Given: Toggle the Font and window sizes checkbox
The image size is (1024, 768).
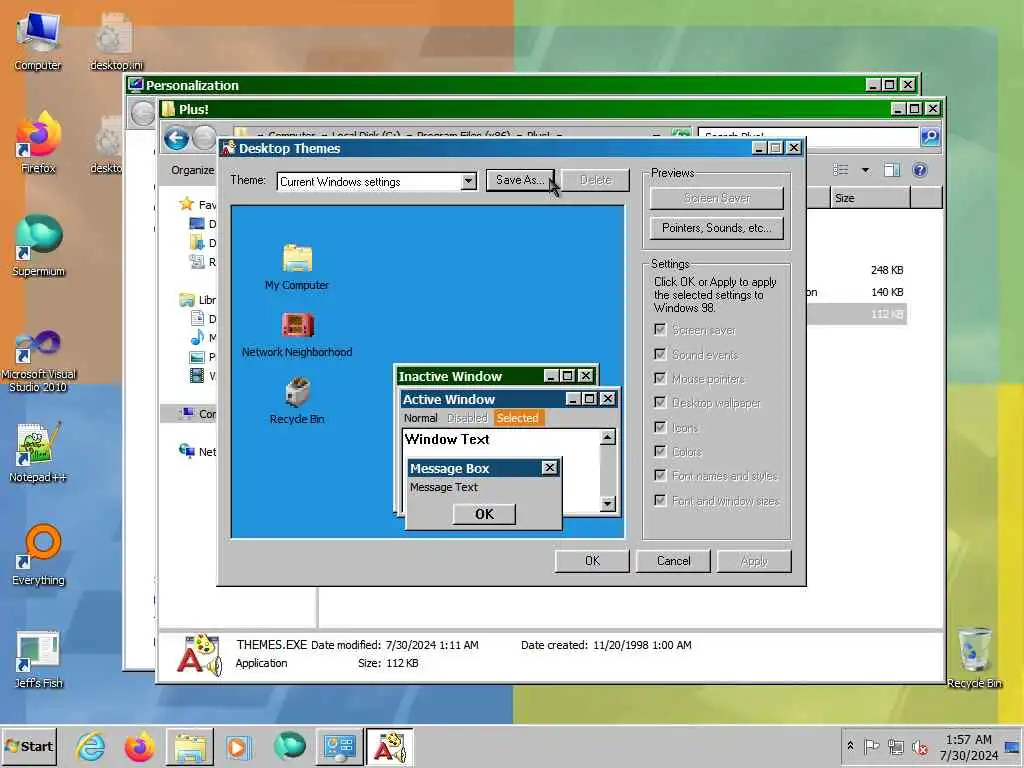Looking at the screenshot, I should pyautogui.click(x=660, y=500).
